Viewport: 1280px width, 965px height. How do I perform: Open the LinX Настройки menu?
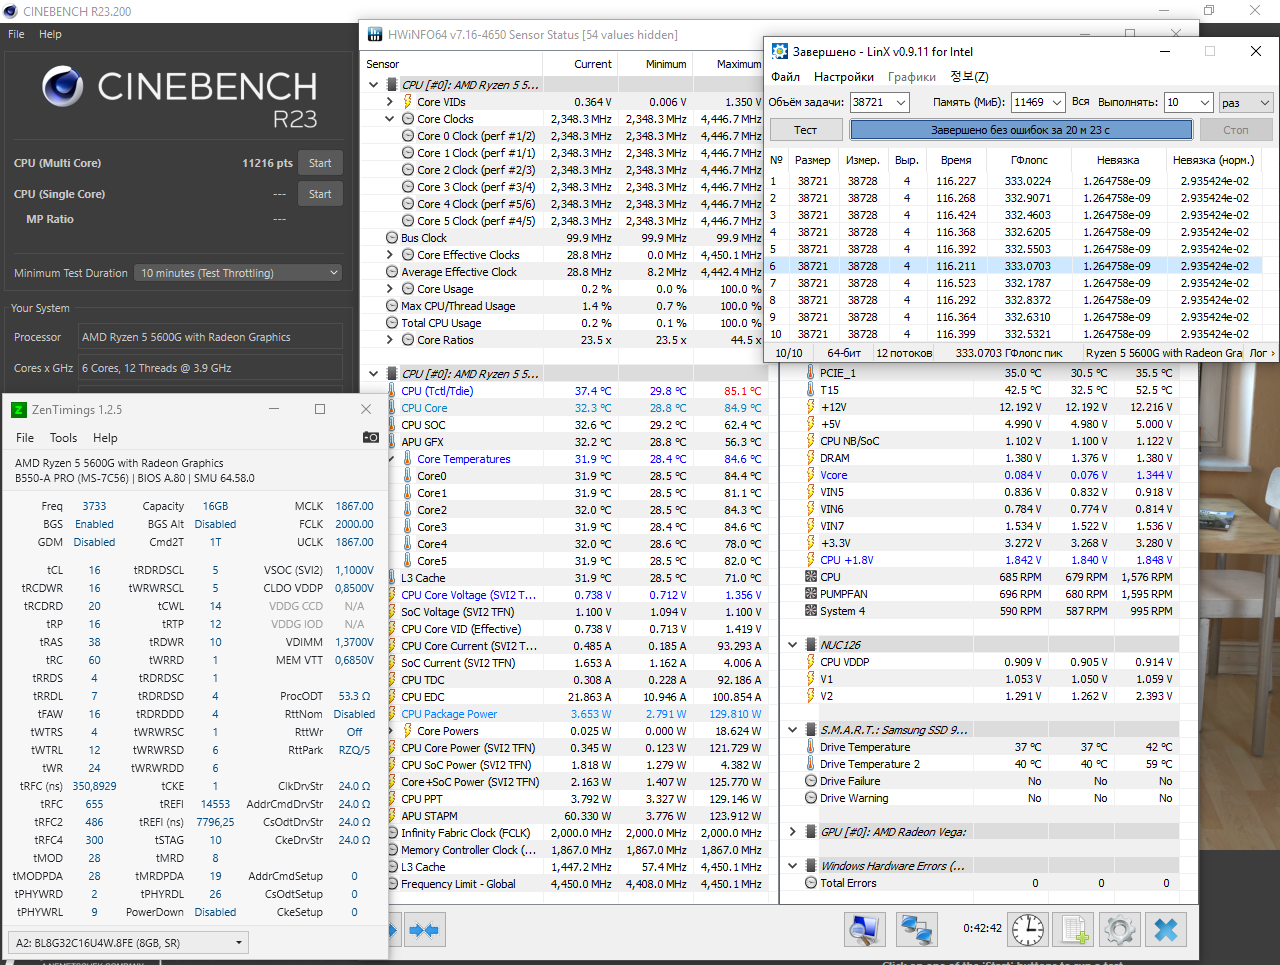(844, 77)
